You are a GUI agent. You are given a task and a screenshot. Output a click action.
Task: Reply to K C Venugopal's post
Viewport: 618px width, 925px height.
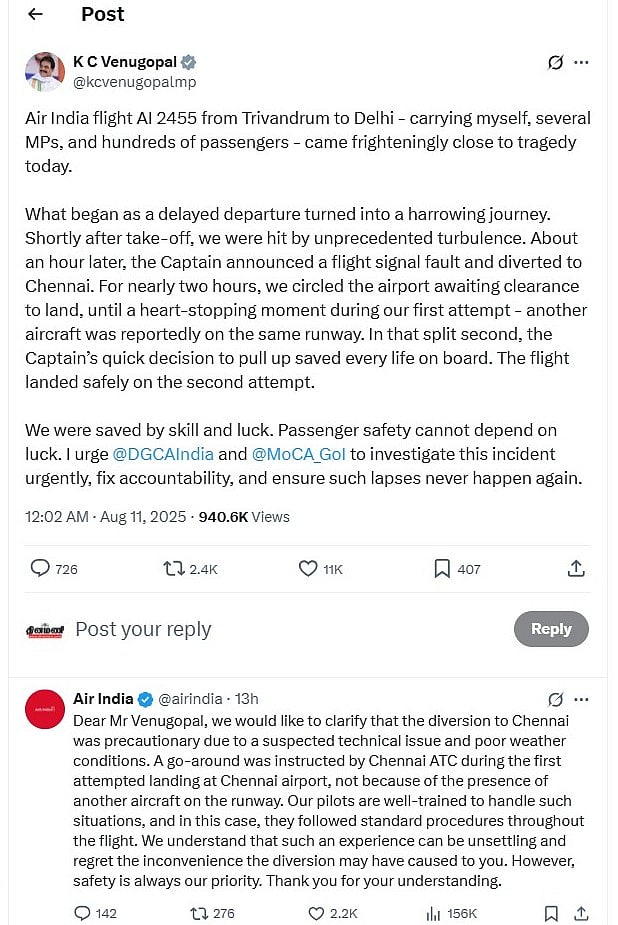tap(40, 568)
